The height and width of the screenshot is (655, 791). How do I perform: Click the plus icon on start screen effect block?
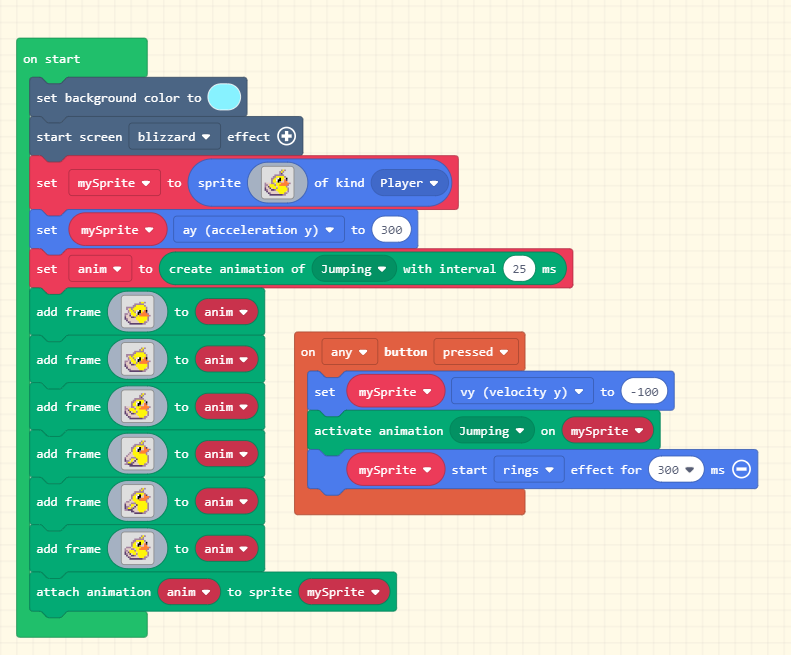click(286, 136)
